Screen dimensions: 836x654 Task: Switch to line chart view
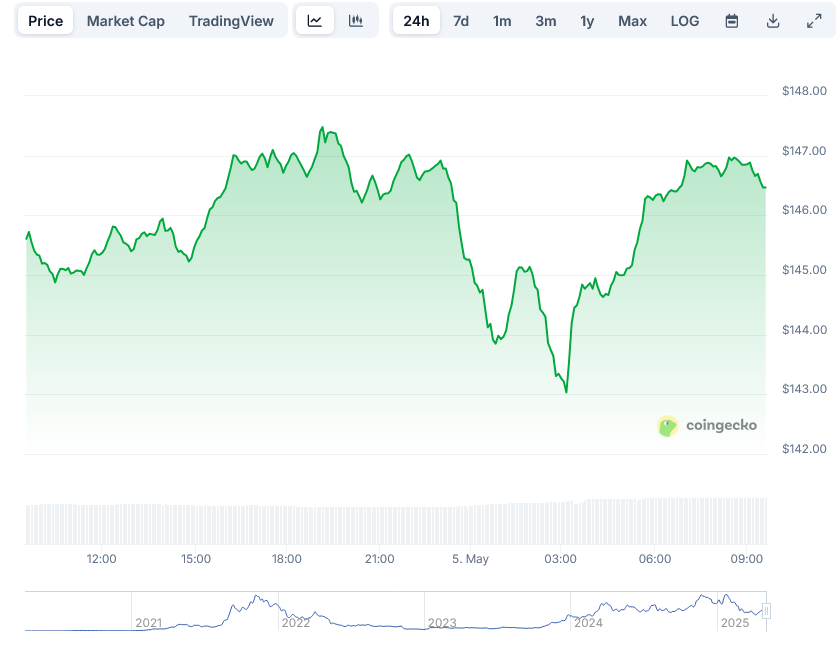(315, 21)
